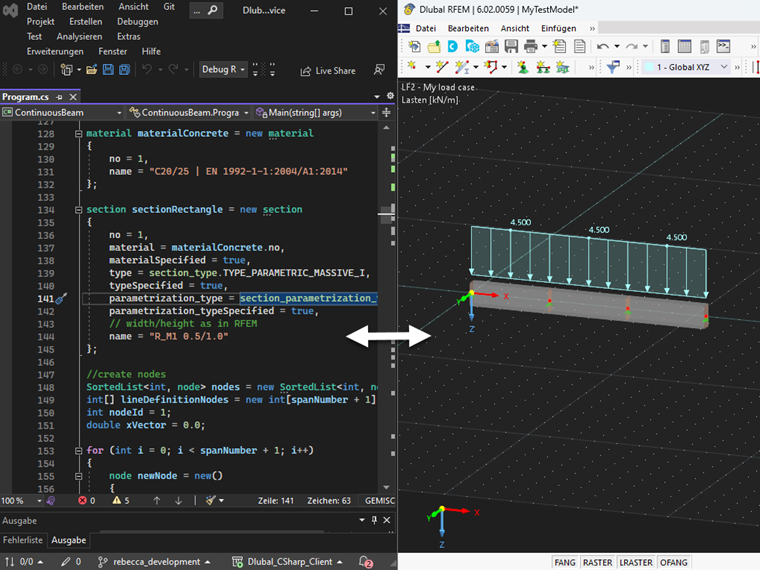The image size is (760, 570).
Task: Open the Einfügen menu in RFEM
Action: coord(558,28)
